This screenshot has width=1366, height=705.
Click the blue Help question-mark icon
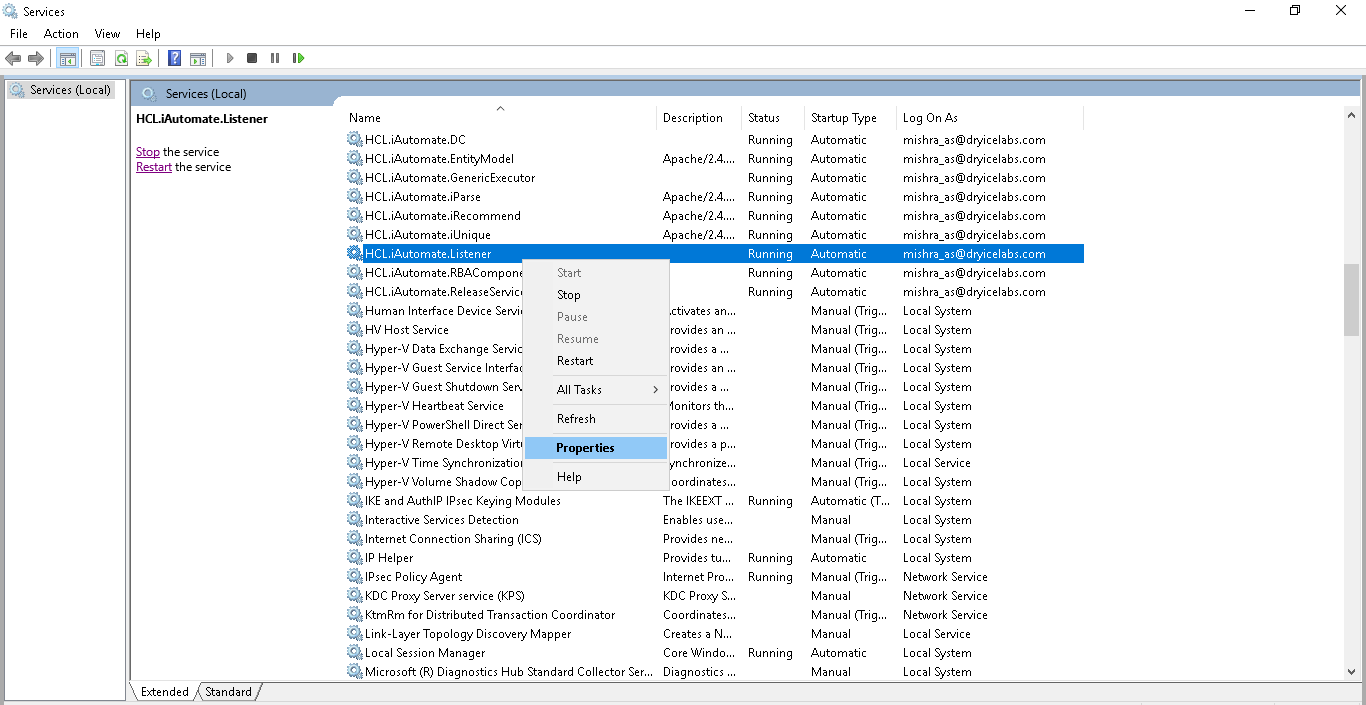[x=174, y=59]
